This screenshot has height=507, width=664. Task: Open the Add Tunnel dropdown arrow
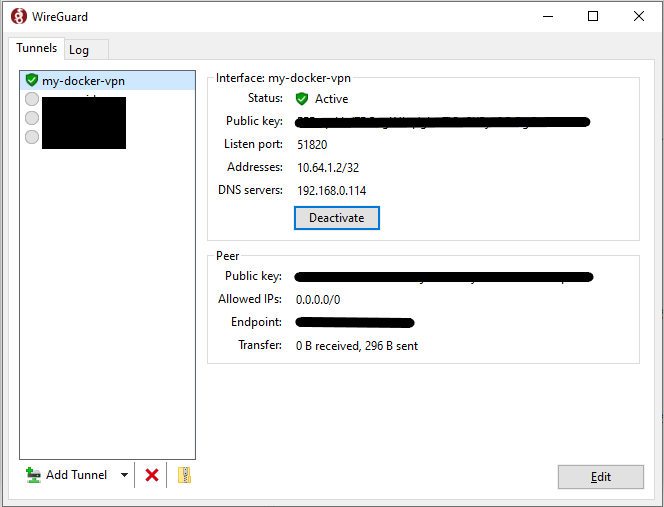pos(124,475)
